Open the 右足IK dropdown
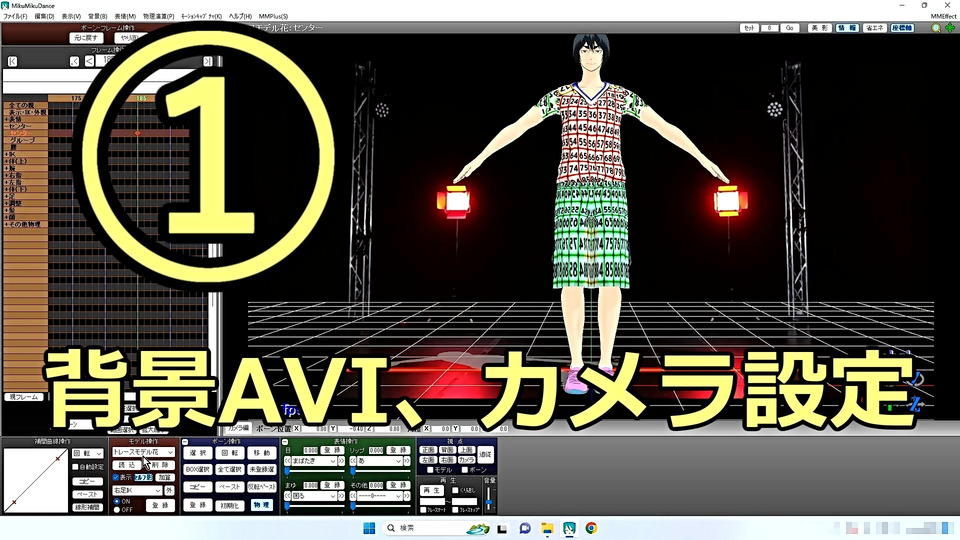This screenshot has width=960, height=540. pyautogui.click(x=137, y=490)
